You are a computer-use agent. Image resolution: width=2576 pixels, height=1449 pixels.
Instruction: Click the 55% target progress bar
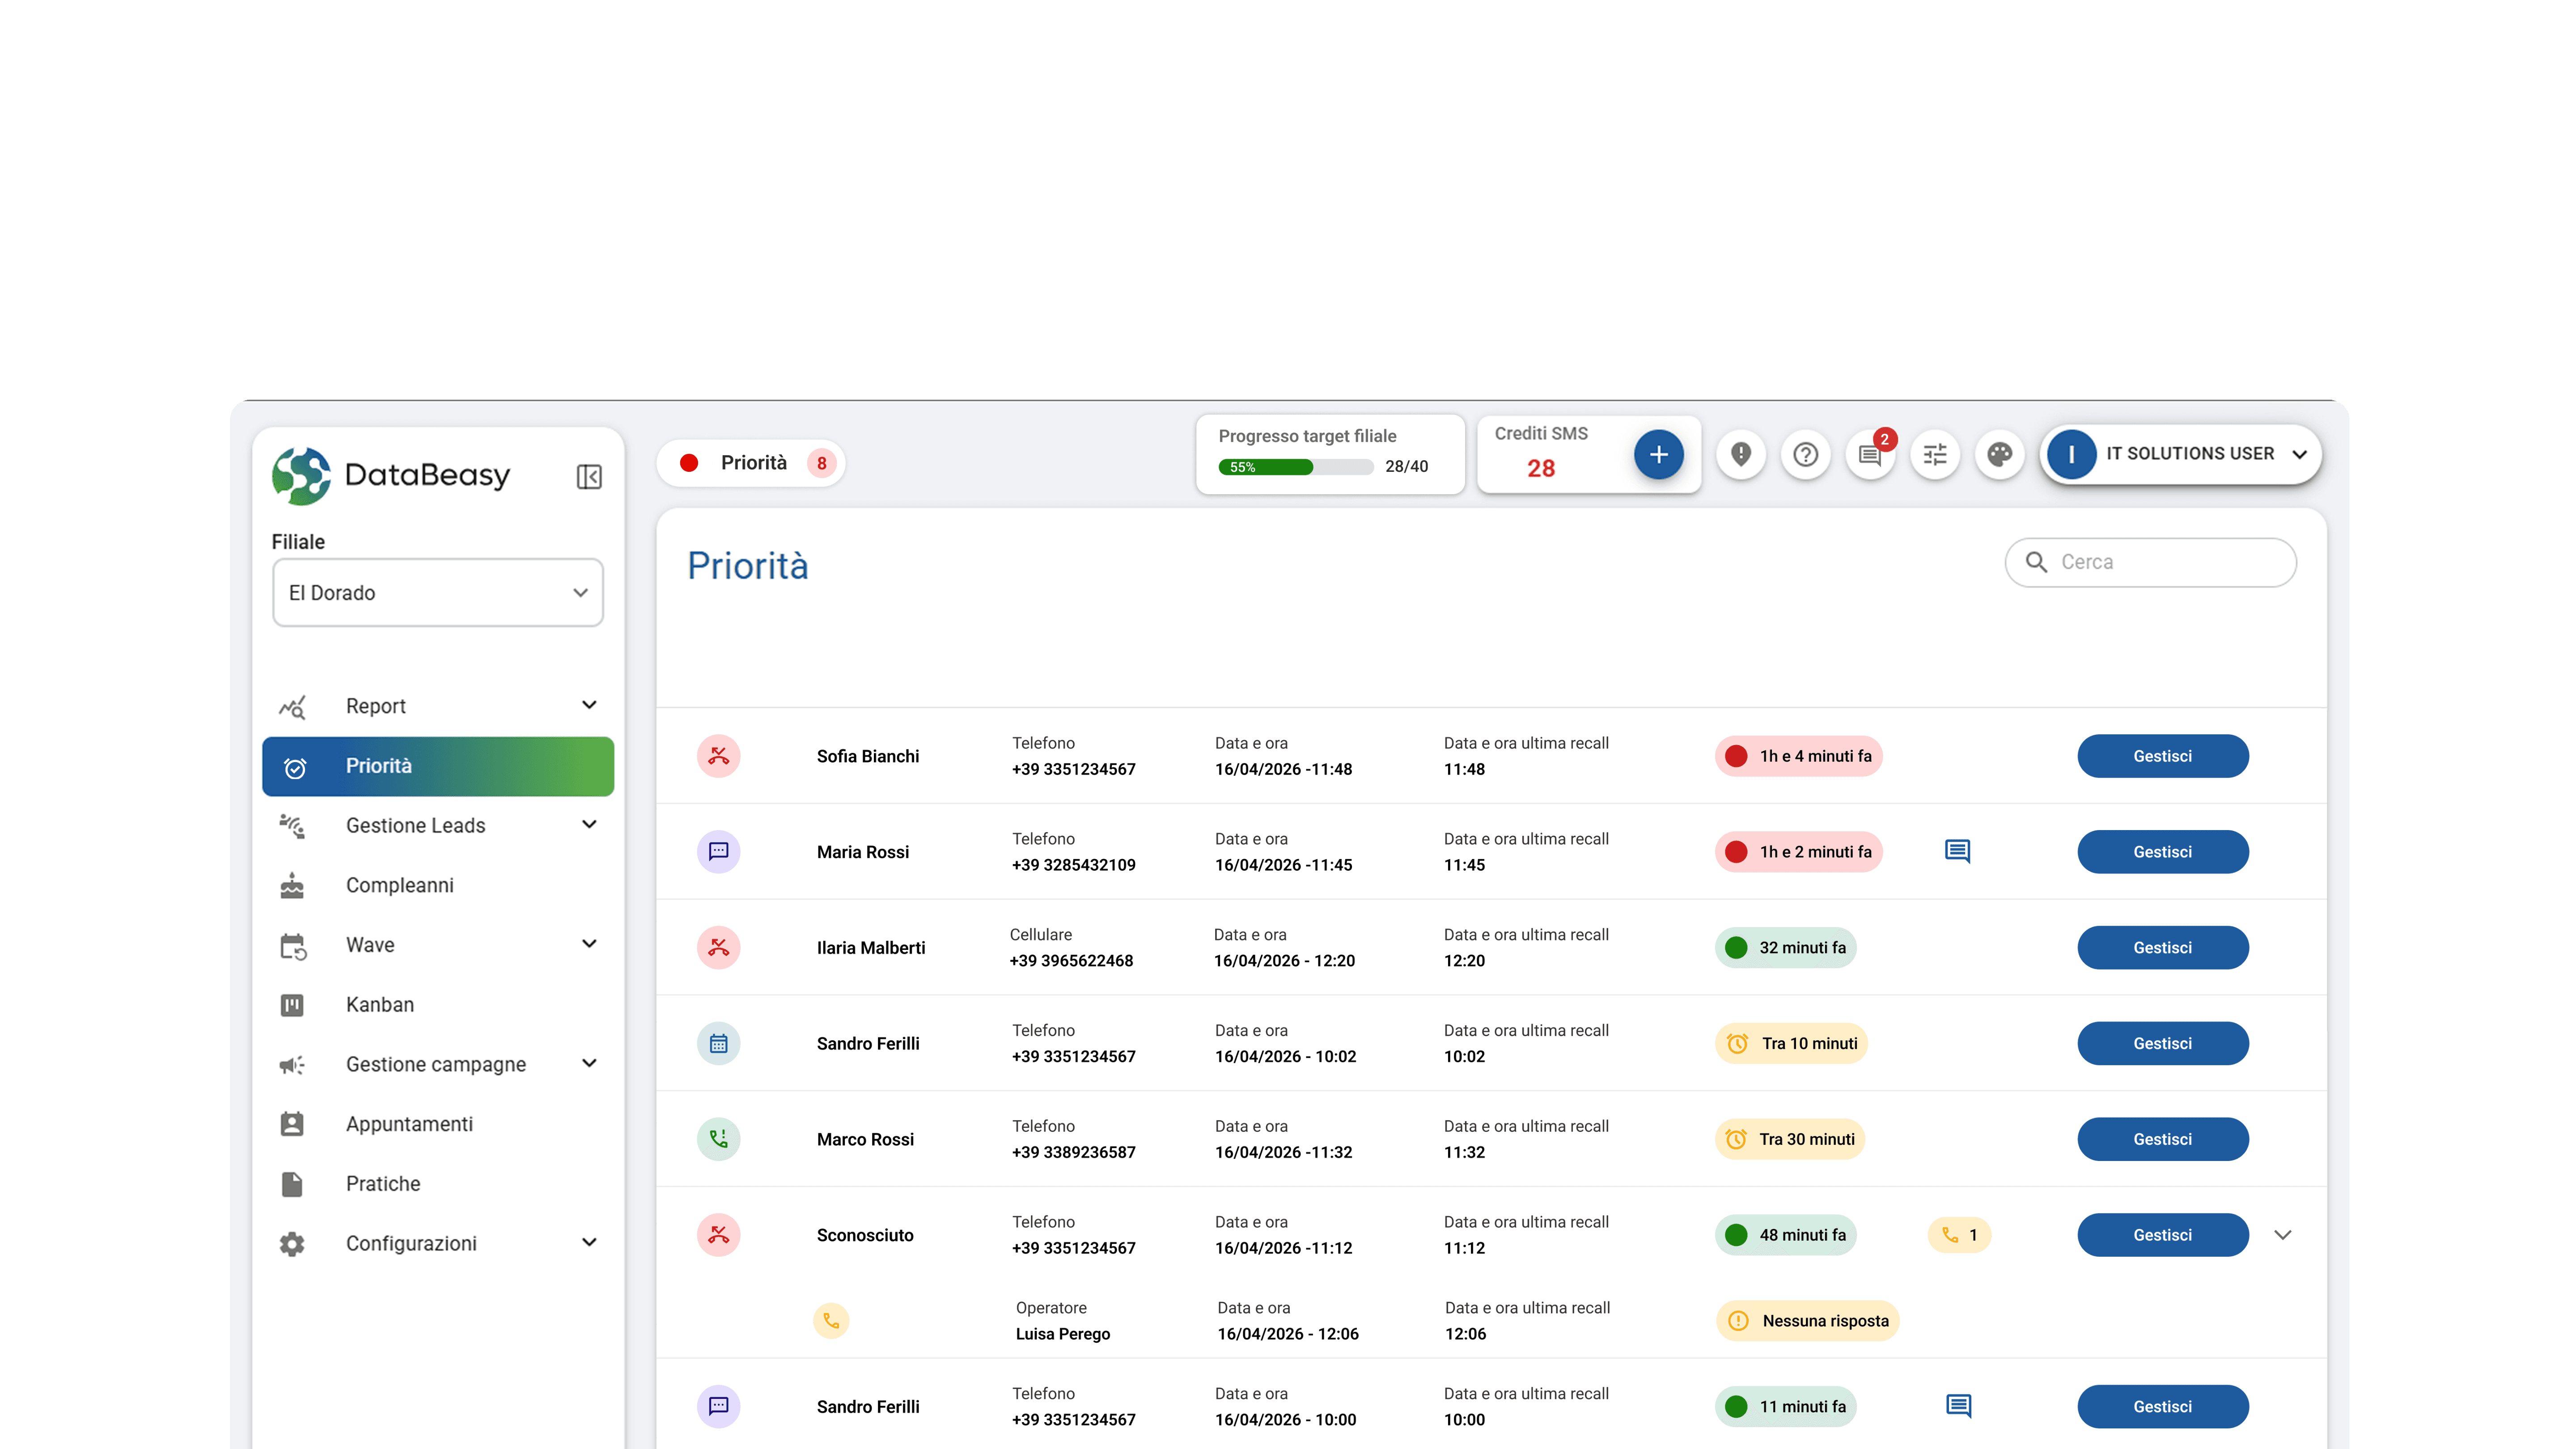(x=1296, y=466)
